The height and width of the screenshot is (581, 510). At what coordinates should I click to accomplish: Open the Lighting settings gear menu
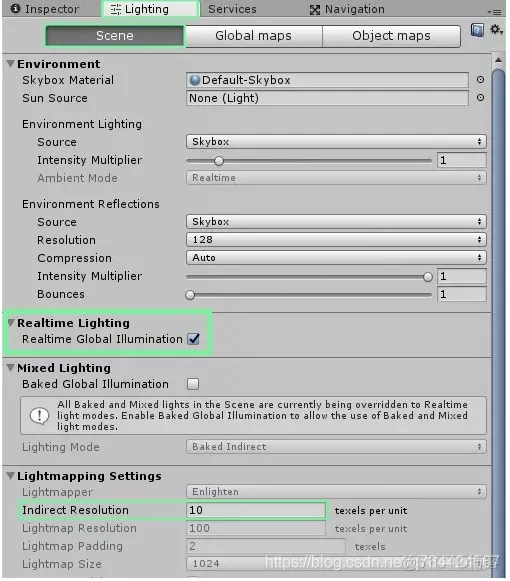(496, 30)
